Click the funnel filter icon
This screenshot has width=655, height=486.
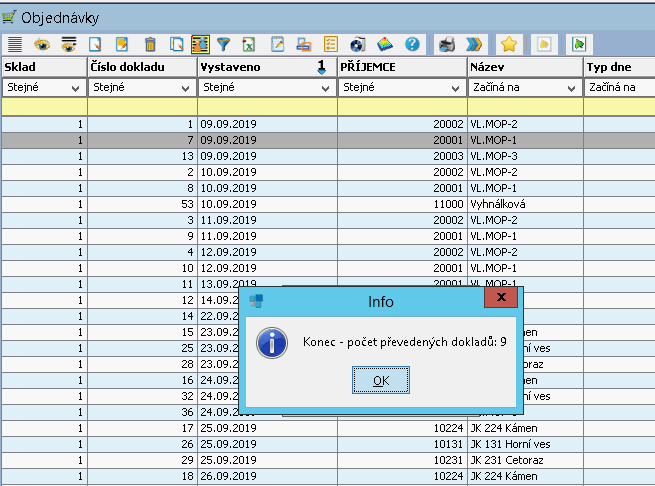(x=223, y=44)
